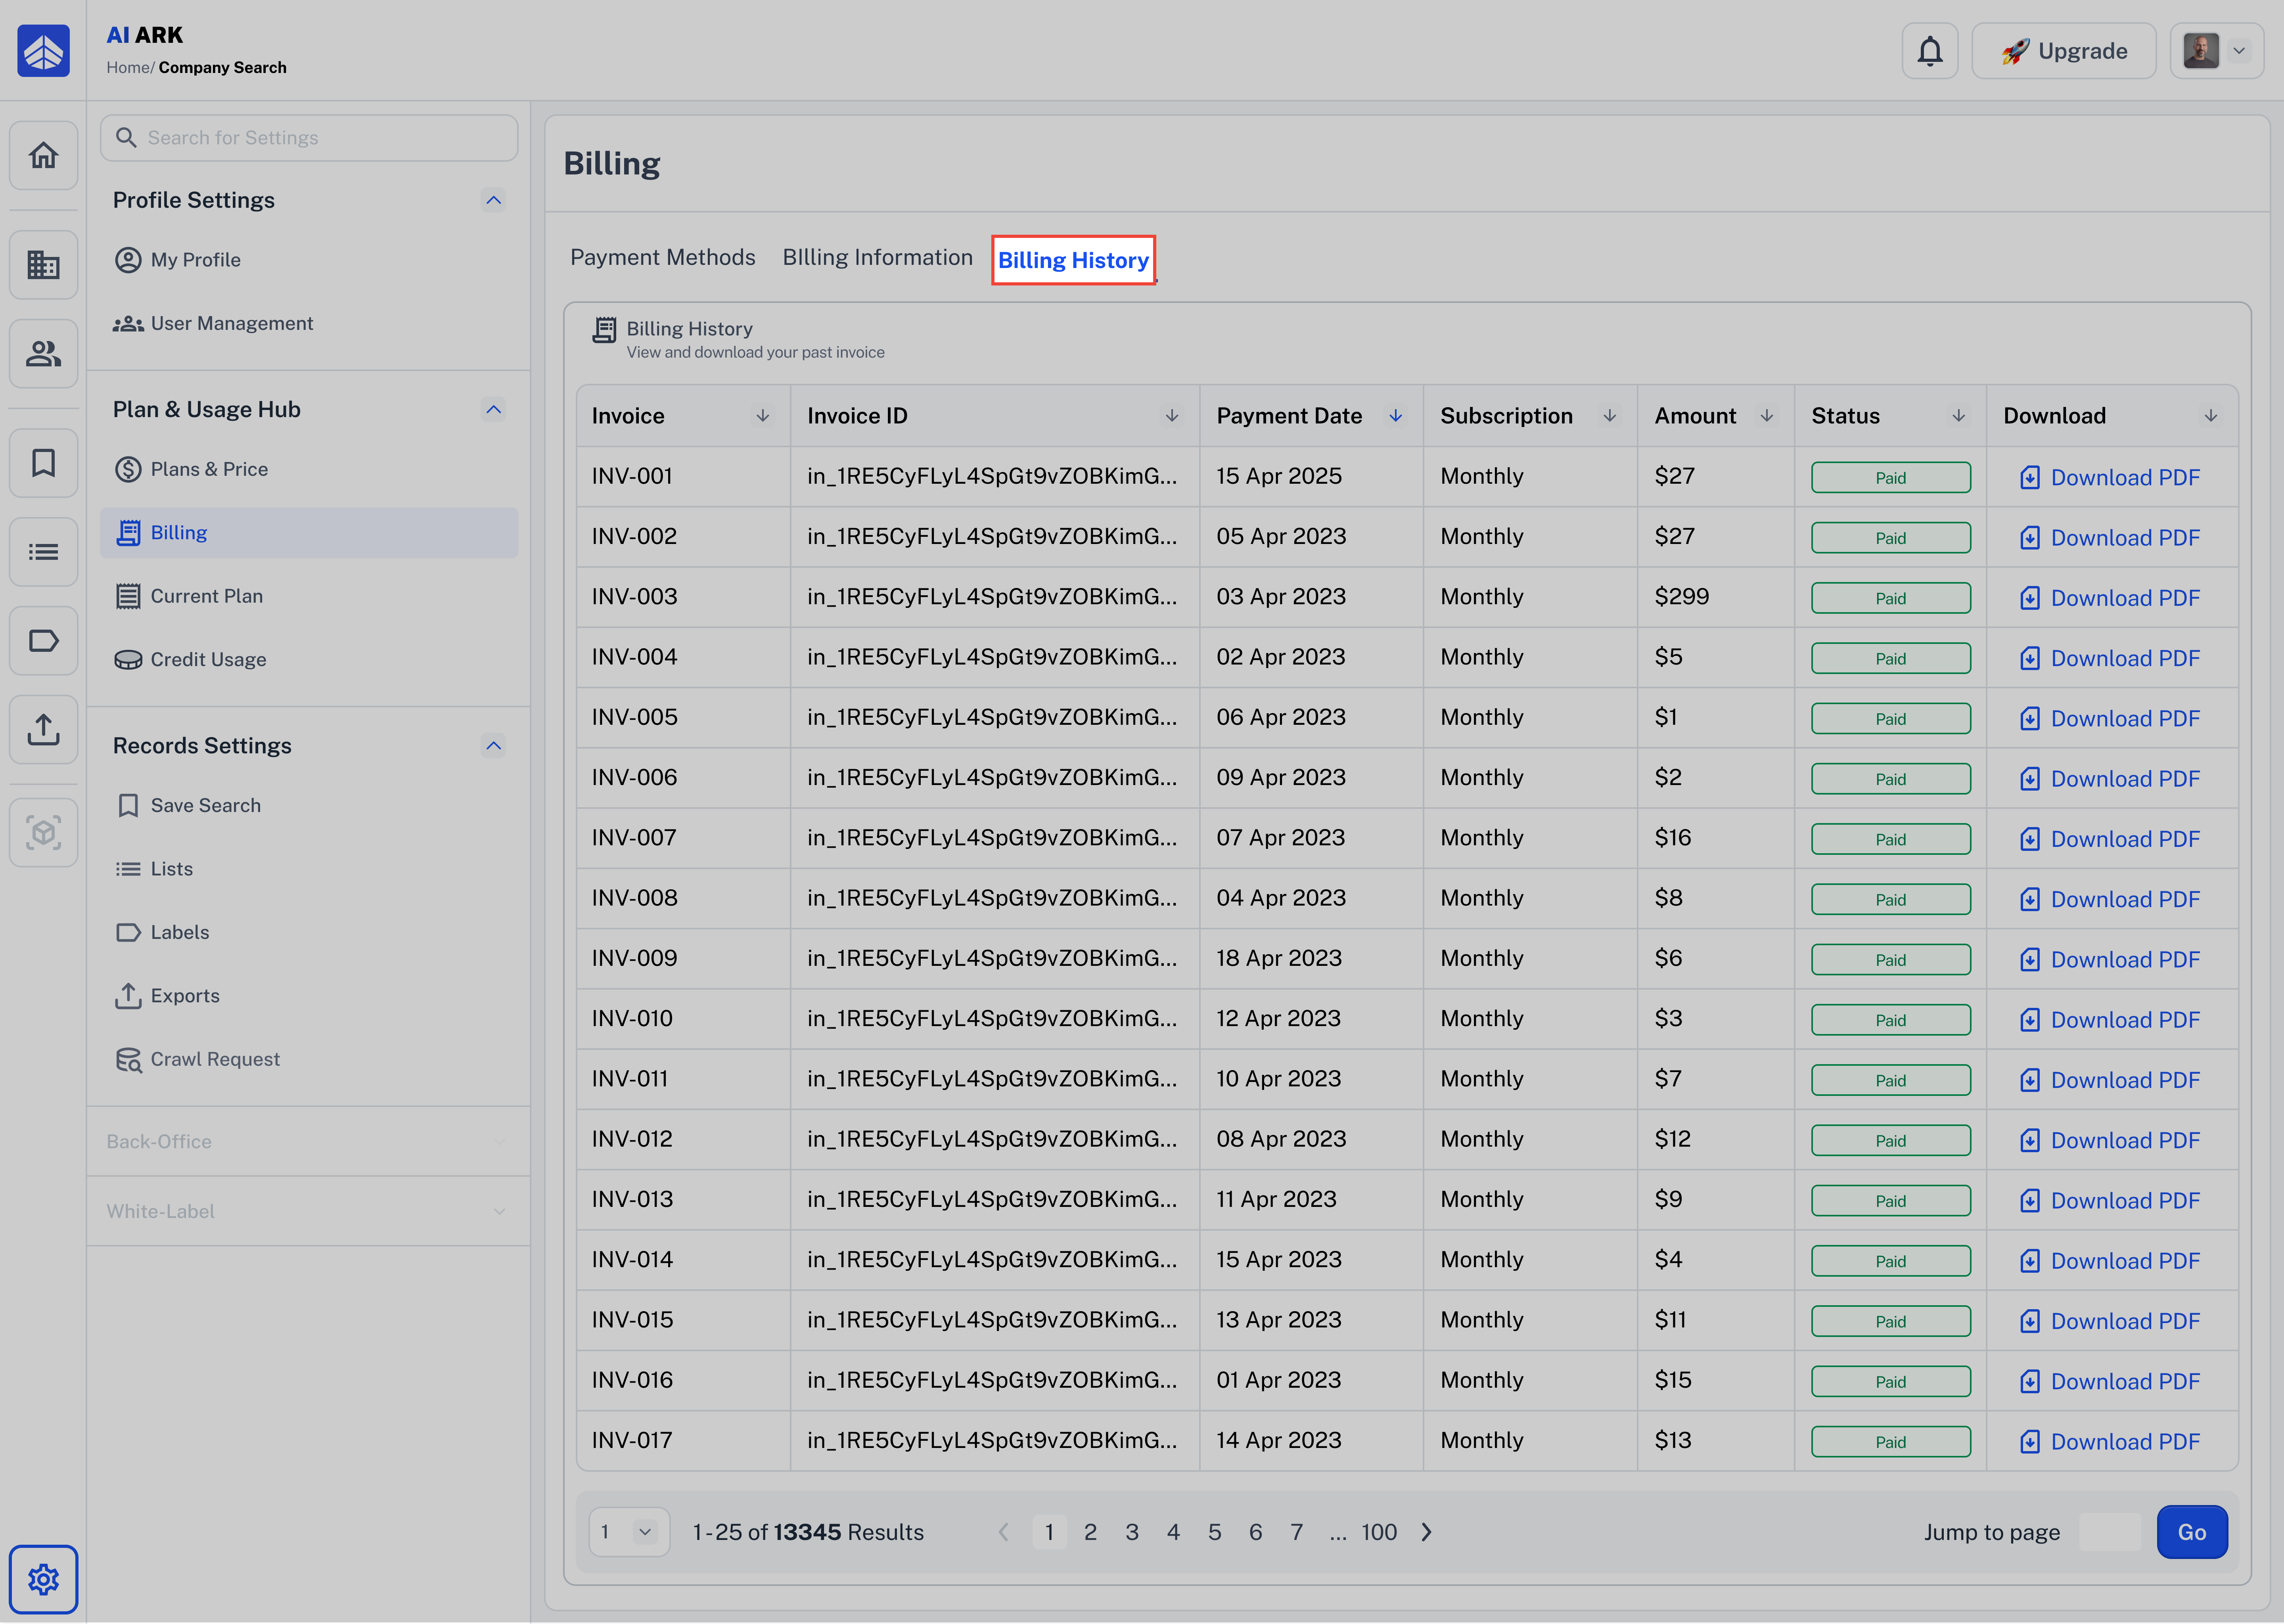
Task: Sort by Subscription column arrow
Action: coord(1609,415)
